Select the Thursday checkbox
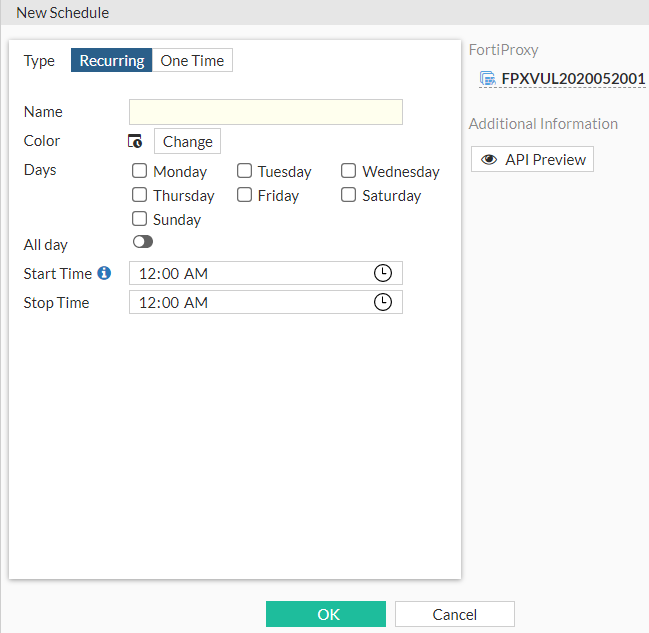Screen dimensions: 649x633 click(140, 195)
